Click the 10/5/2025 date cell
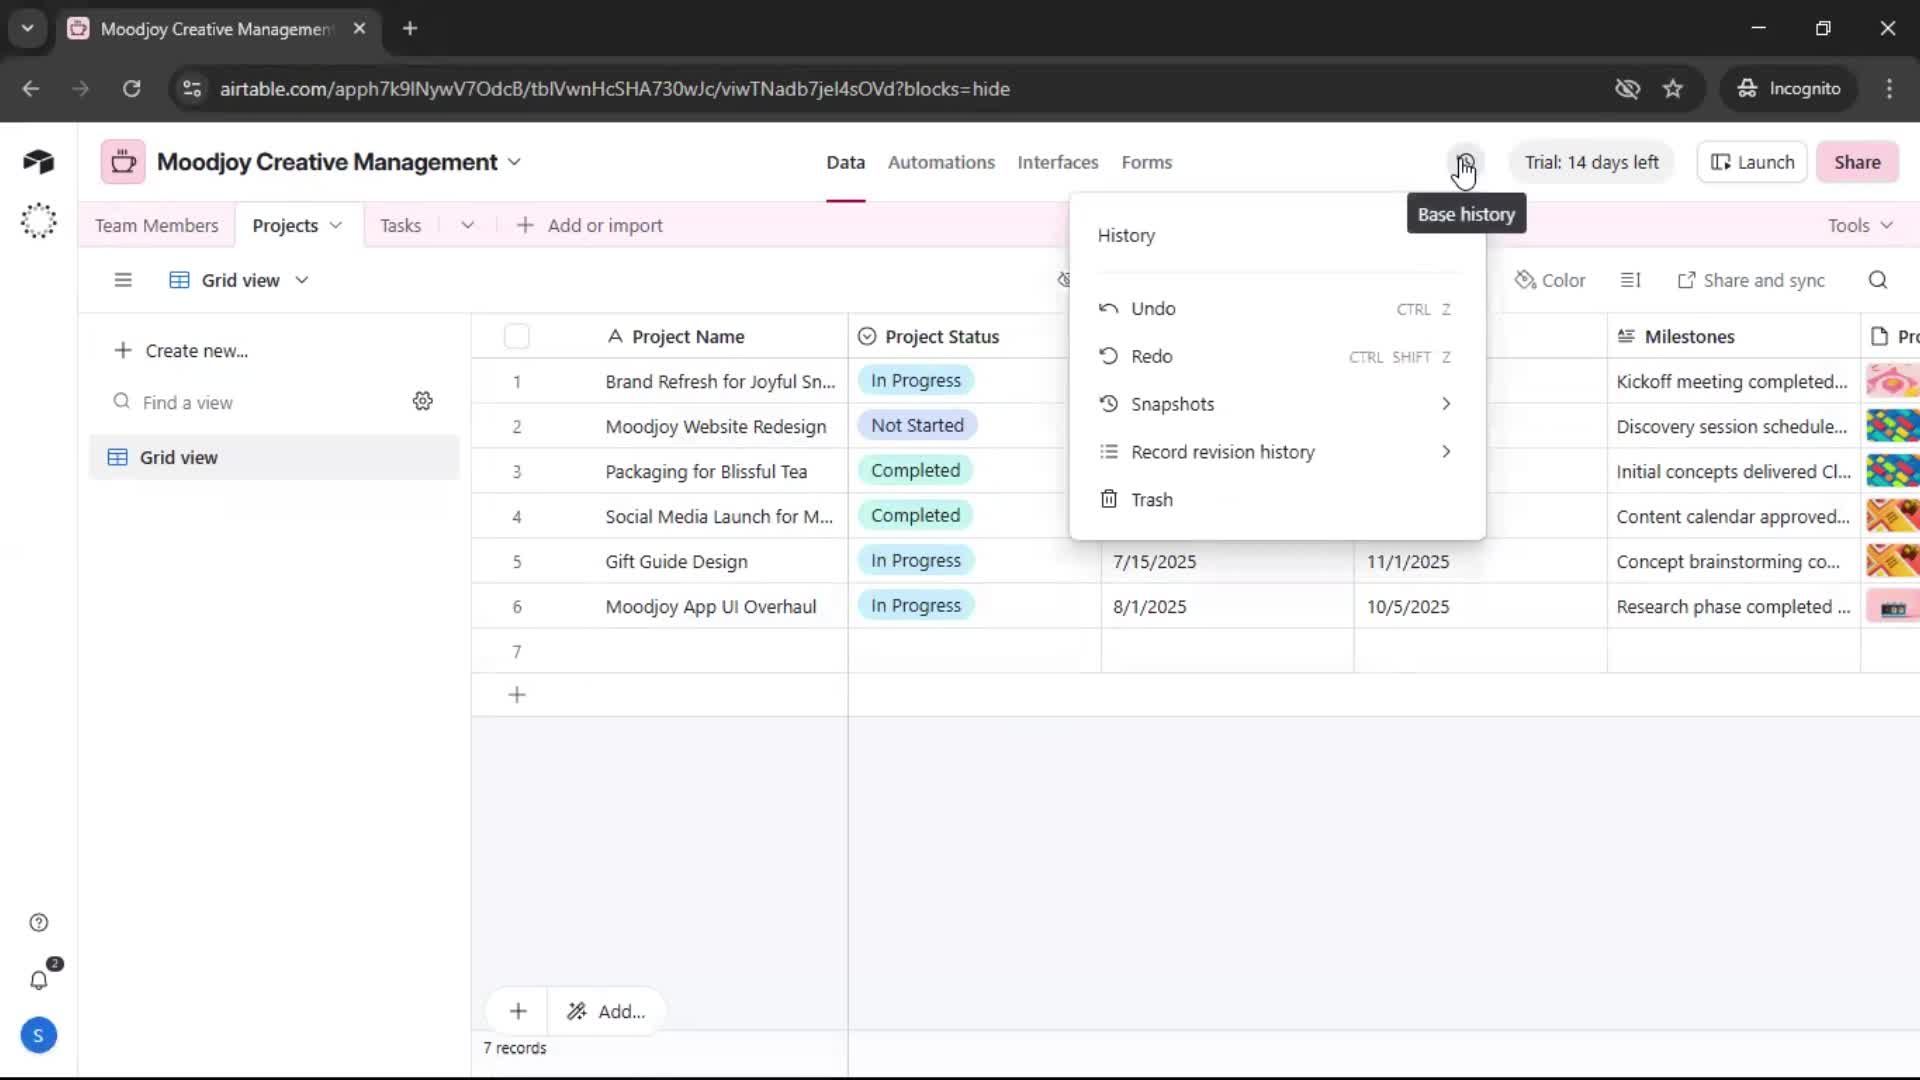1920x1080 pixels. [1480, 607]
